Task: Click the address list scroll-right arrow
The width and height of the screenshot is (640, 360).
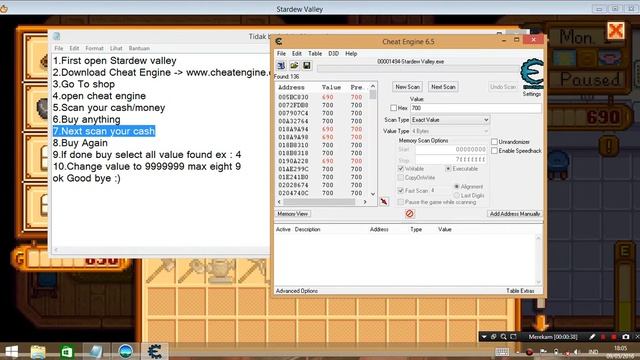Action: point(365,202)
